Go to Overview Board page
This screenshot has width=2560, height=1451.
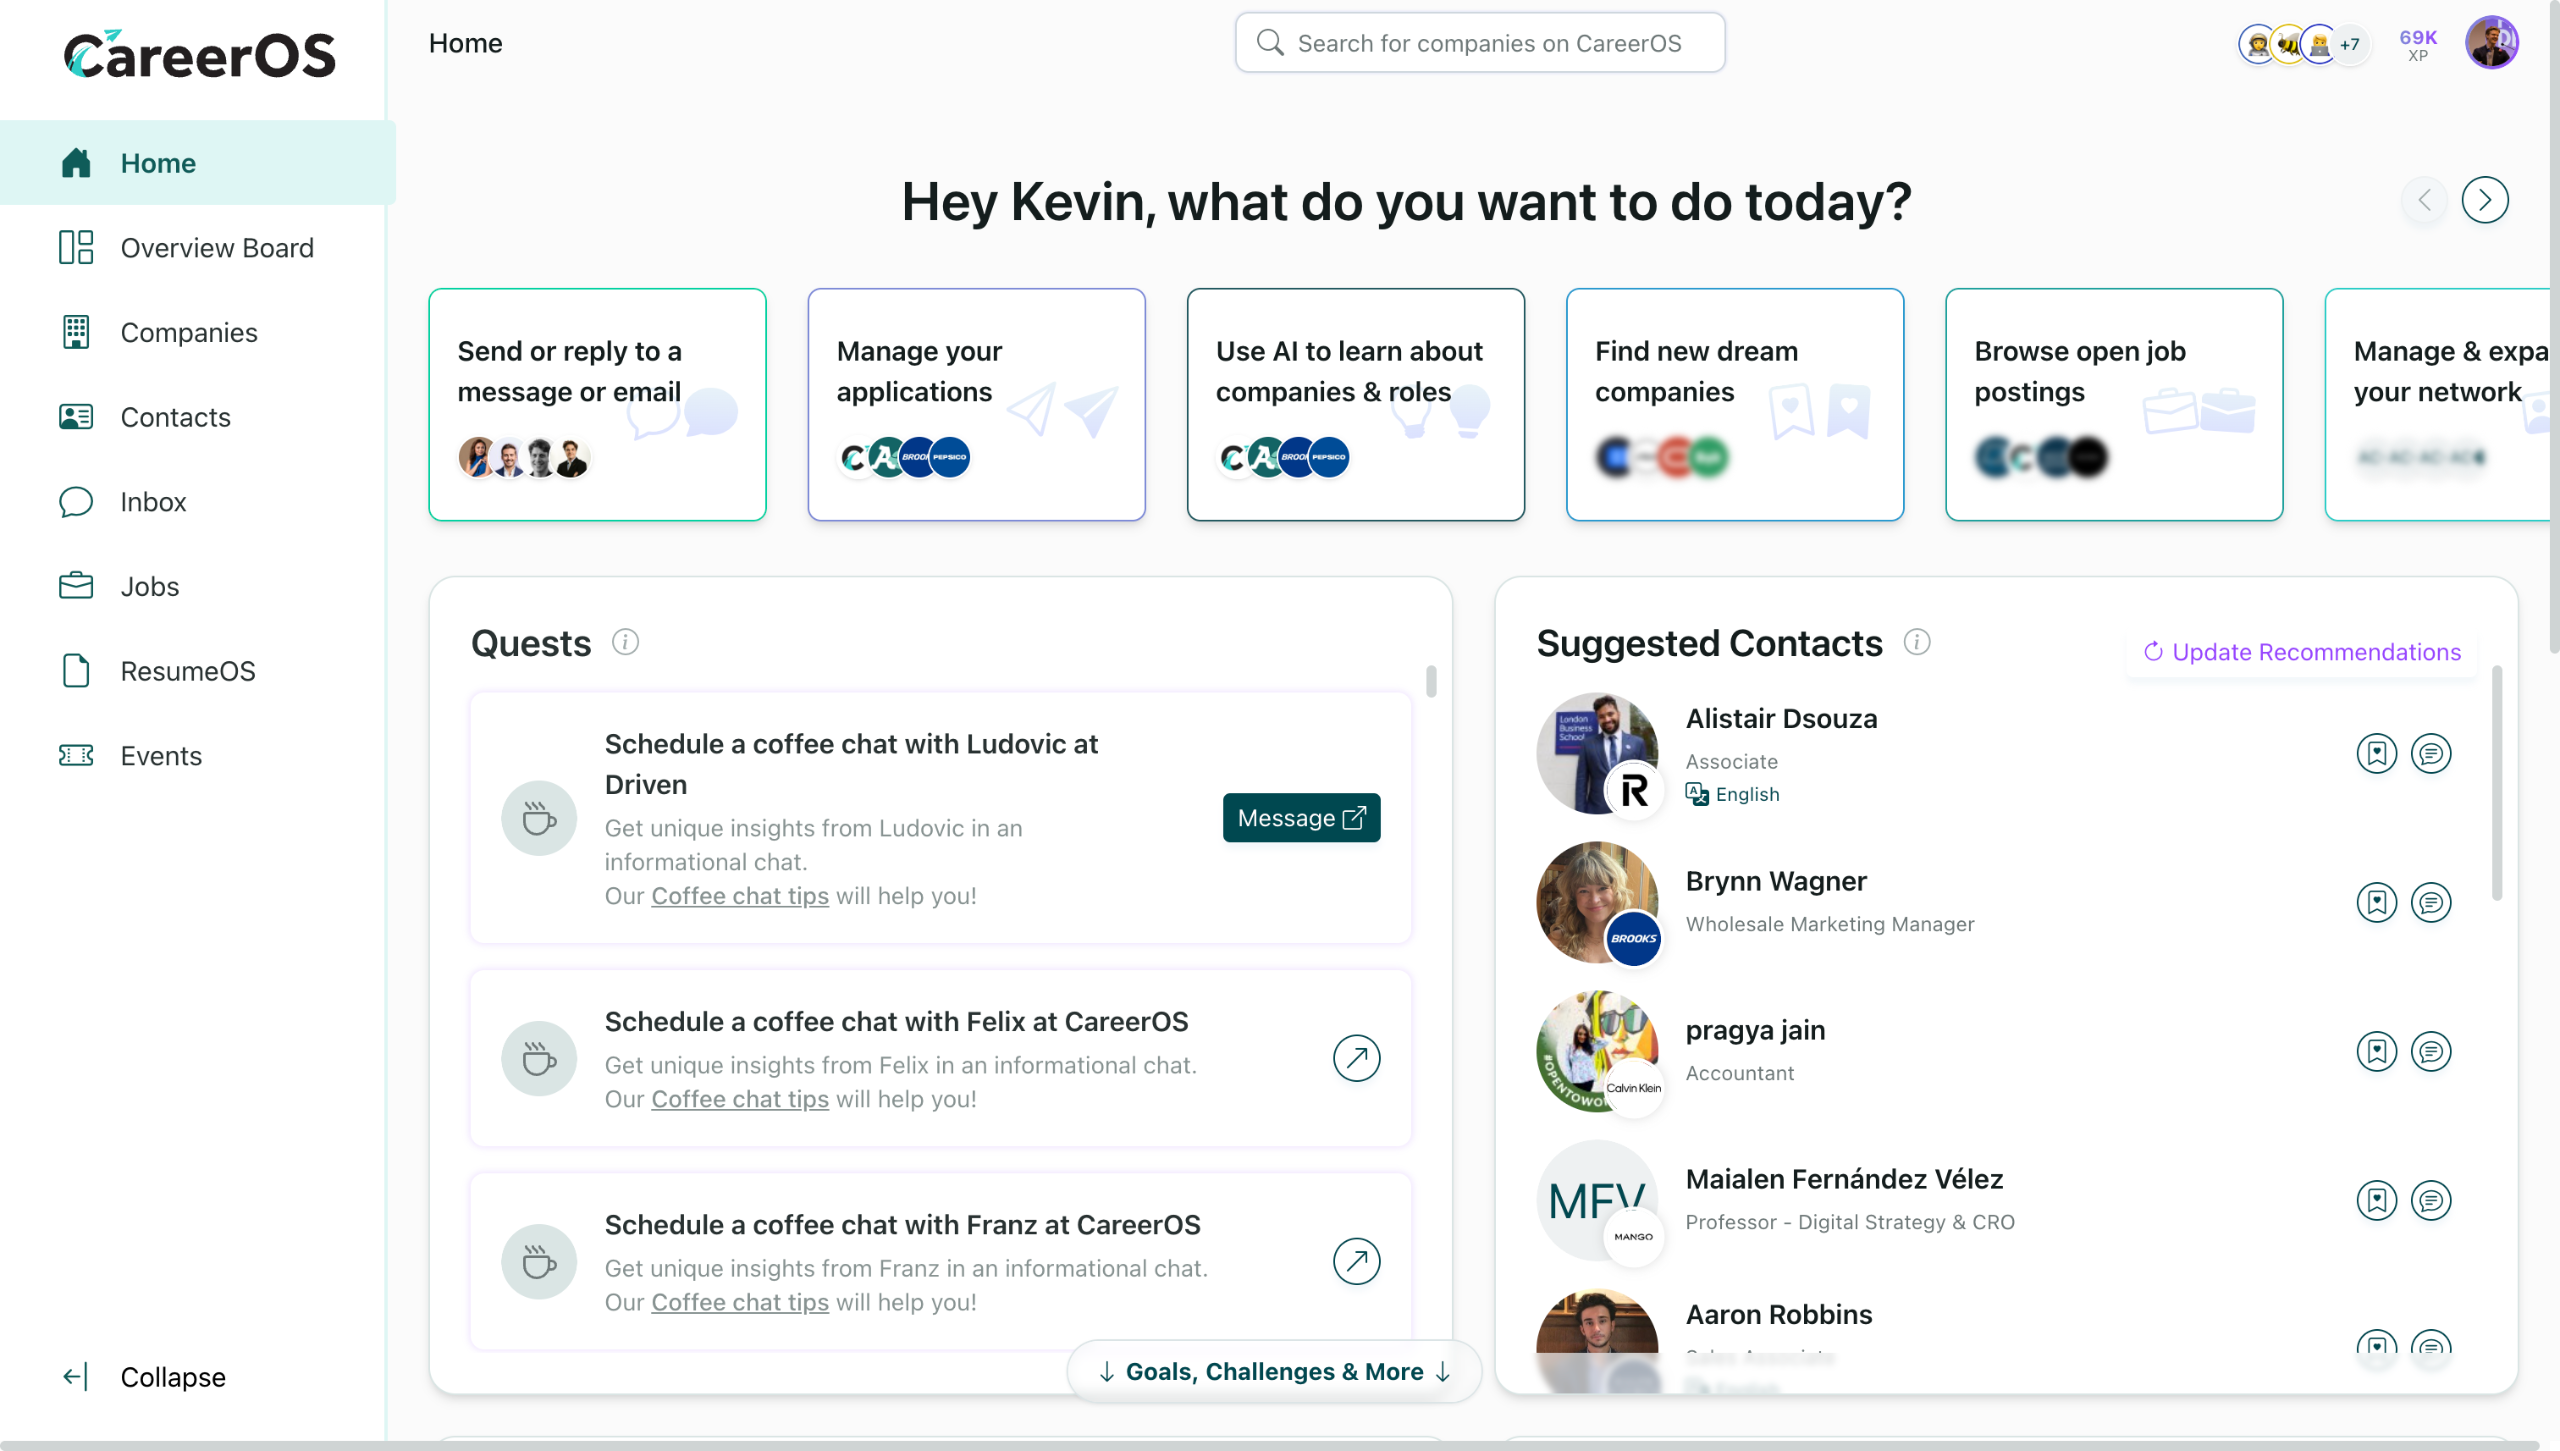click(216, 248)
